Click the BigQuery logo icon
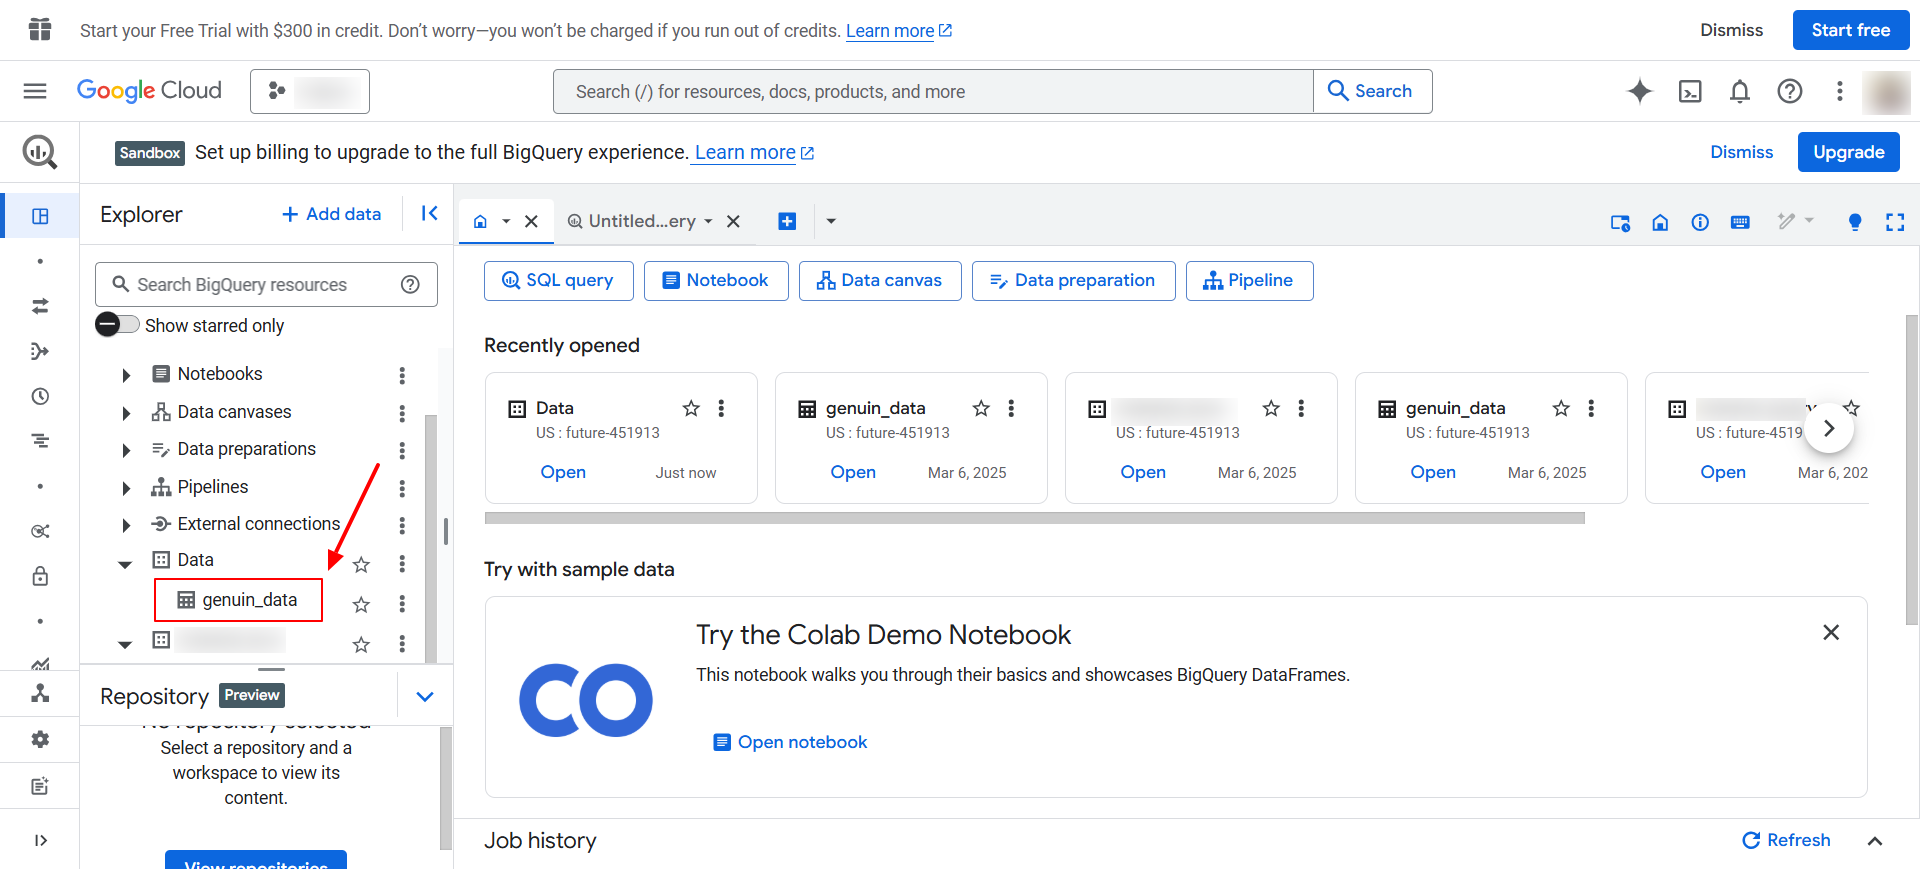Screen dimensions: 1920x869 tap(40, 152)
